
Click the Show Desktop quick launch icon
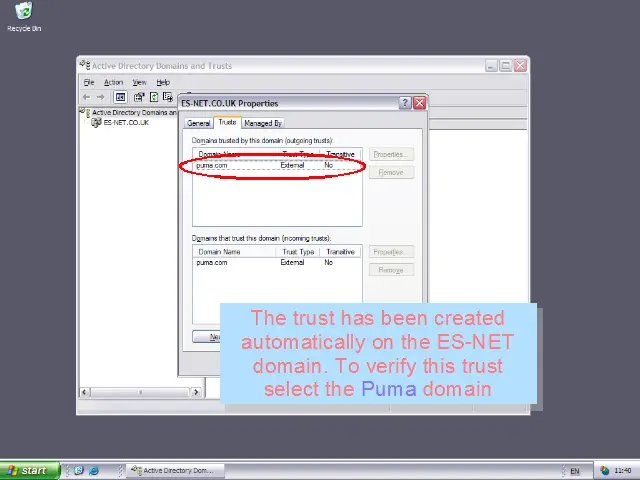pyautogui.click(x=79, y=471)
